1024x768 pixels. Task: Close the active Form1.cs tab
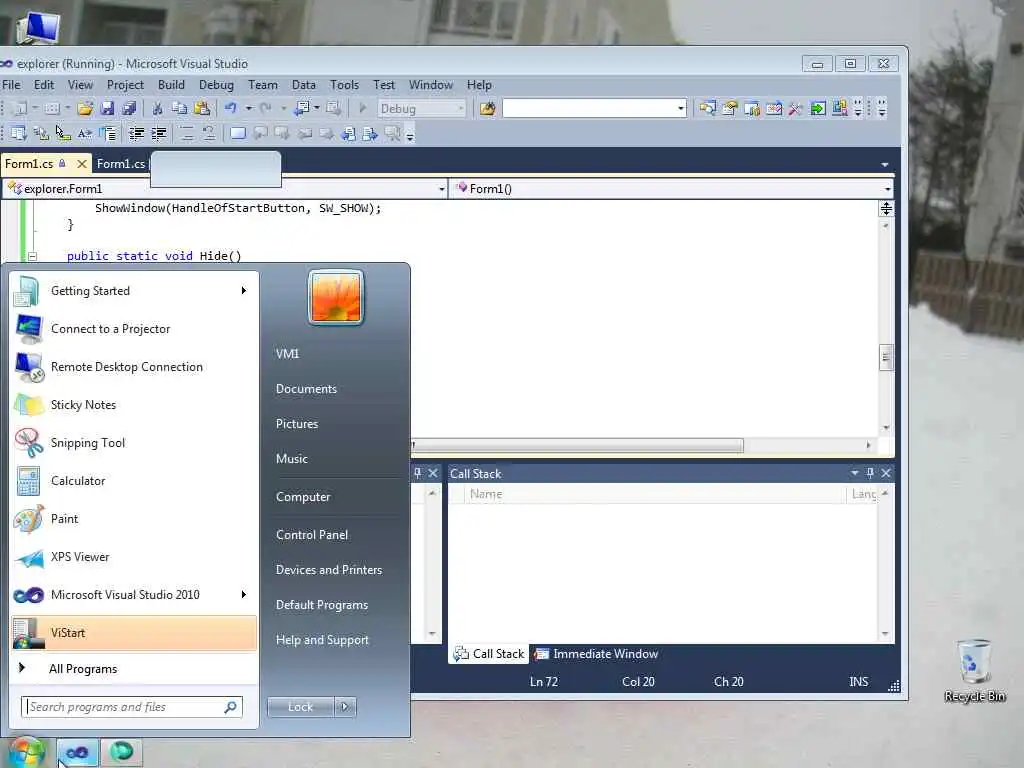(x=82, y=164)
